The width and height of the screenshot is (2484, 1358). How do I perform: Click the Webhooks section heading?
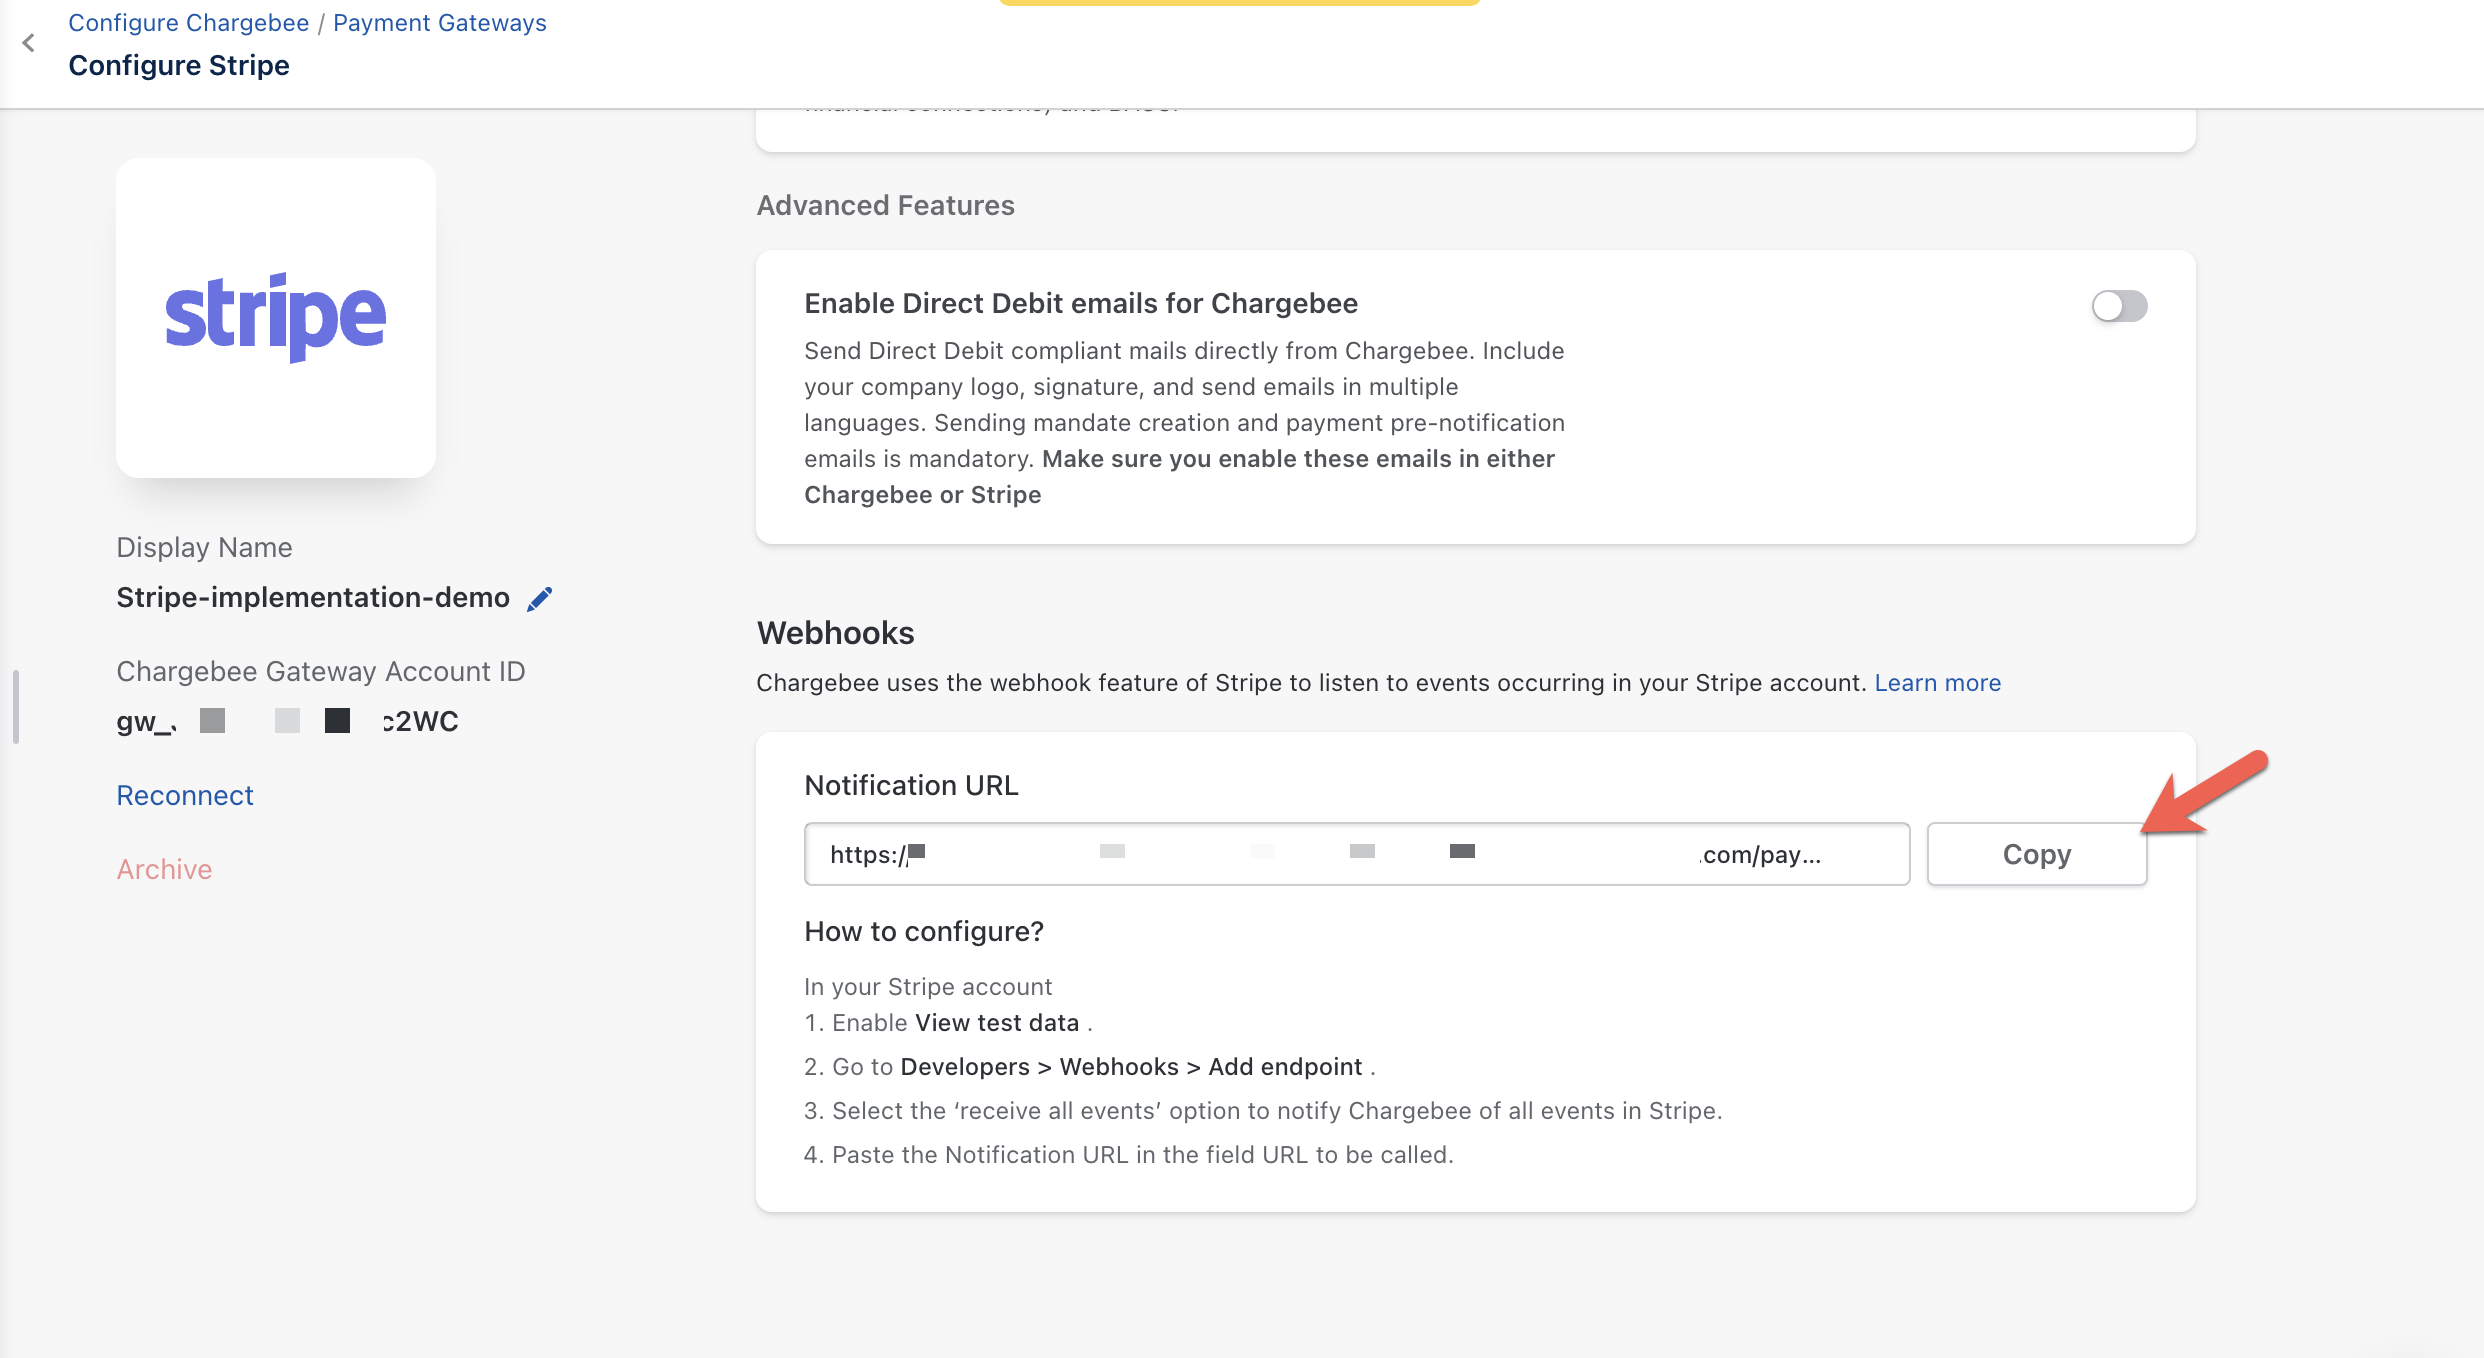[x=835, y=633]
